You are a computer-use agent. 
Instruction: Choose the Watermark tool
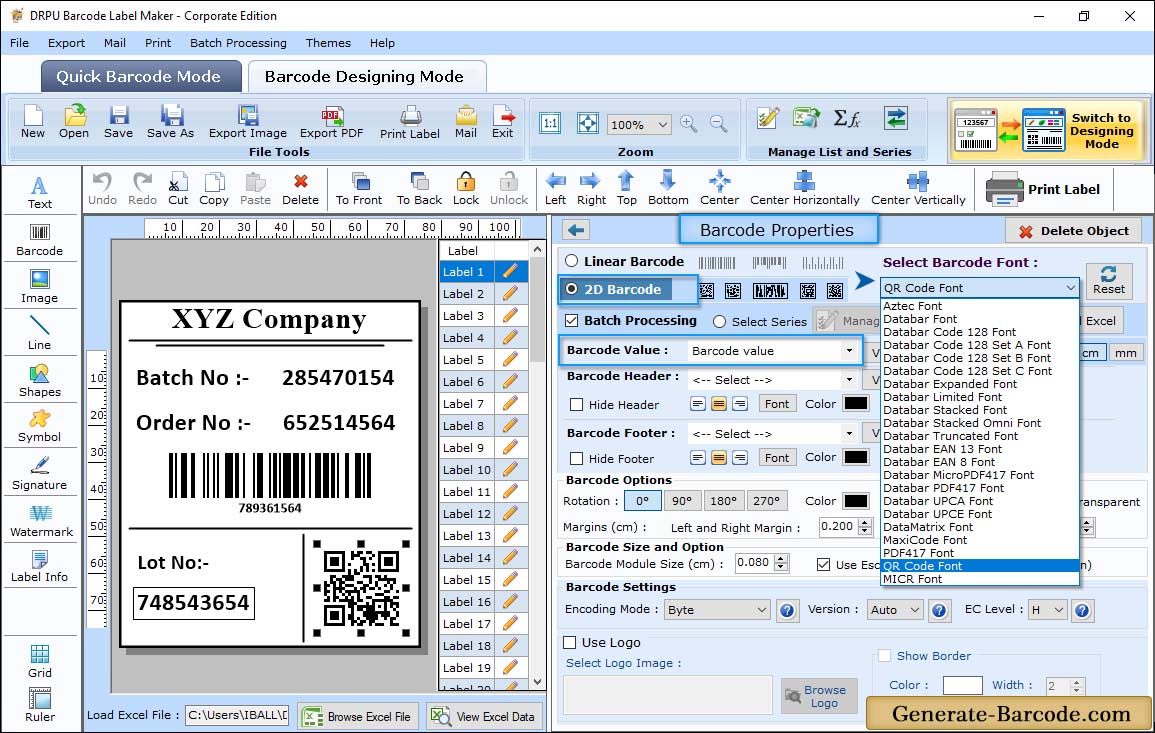(41, 522)
